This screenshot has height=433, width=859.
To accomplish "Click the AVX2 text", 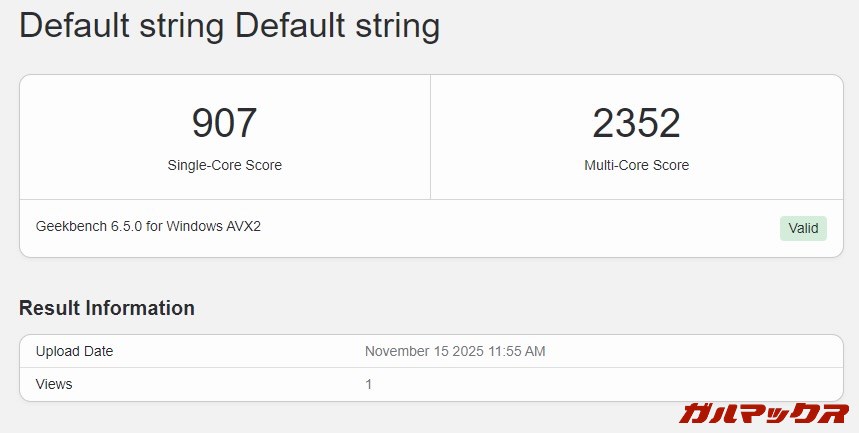I will [x=245, y=226].
